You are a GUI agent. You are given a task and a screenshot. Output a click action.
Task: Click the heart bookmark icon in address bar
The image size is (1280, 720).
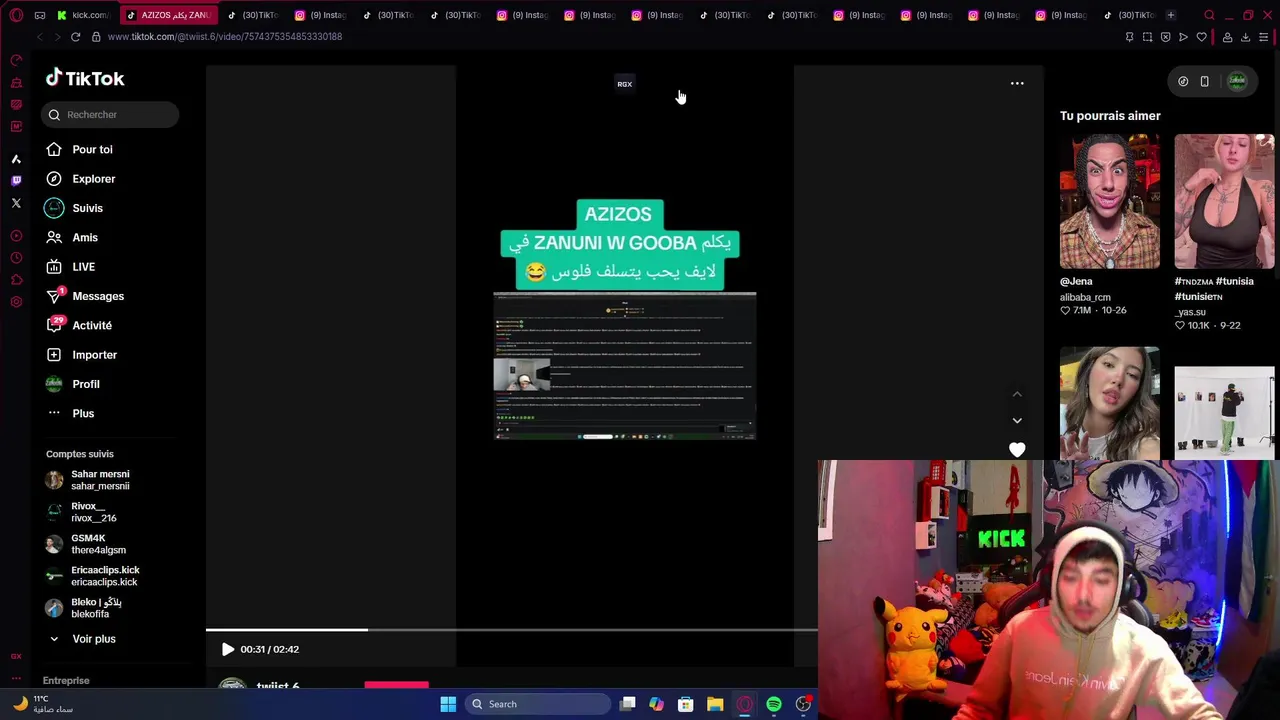(x=1201, y=37)
